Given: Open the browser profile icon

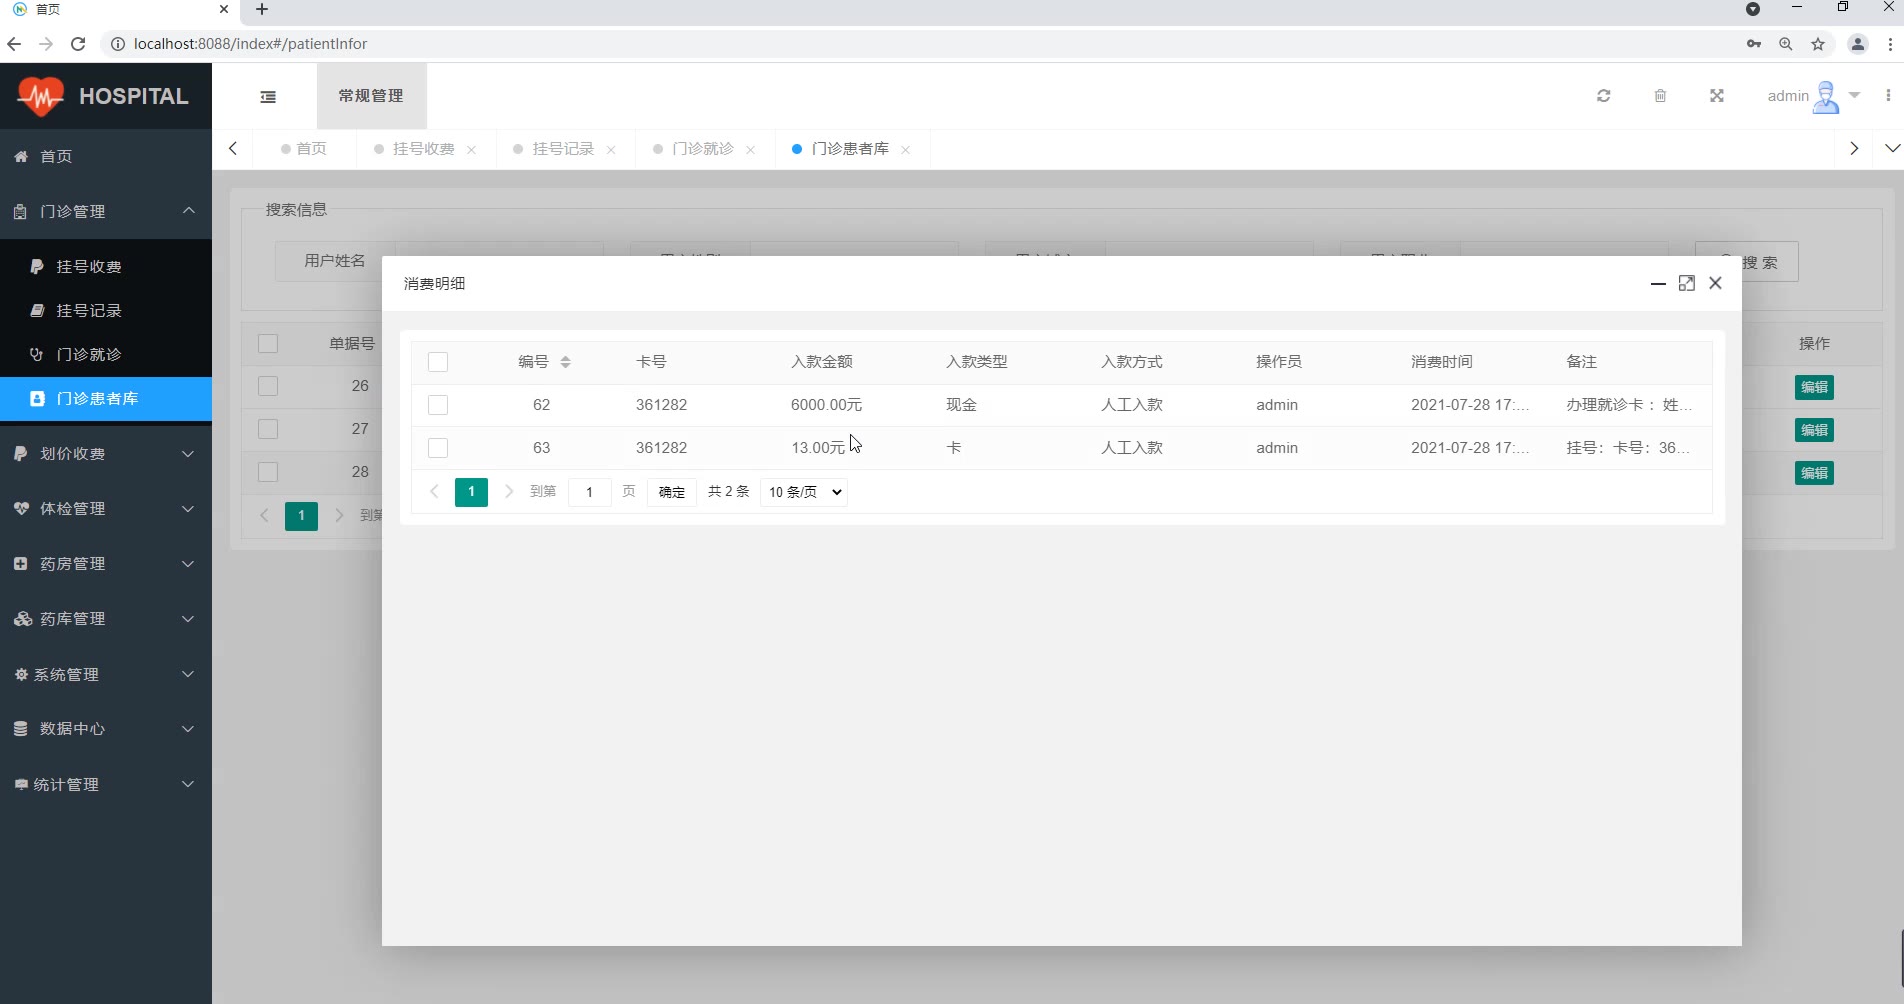Looking at the screenshot, I should (x=1858, y=44).
